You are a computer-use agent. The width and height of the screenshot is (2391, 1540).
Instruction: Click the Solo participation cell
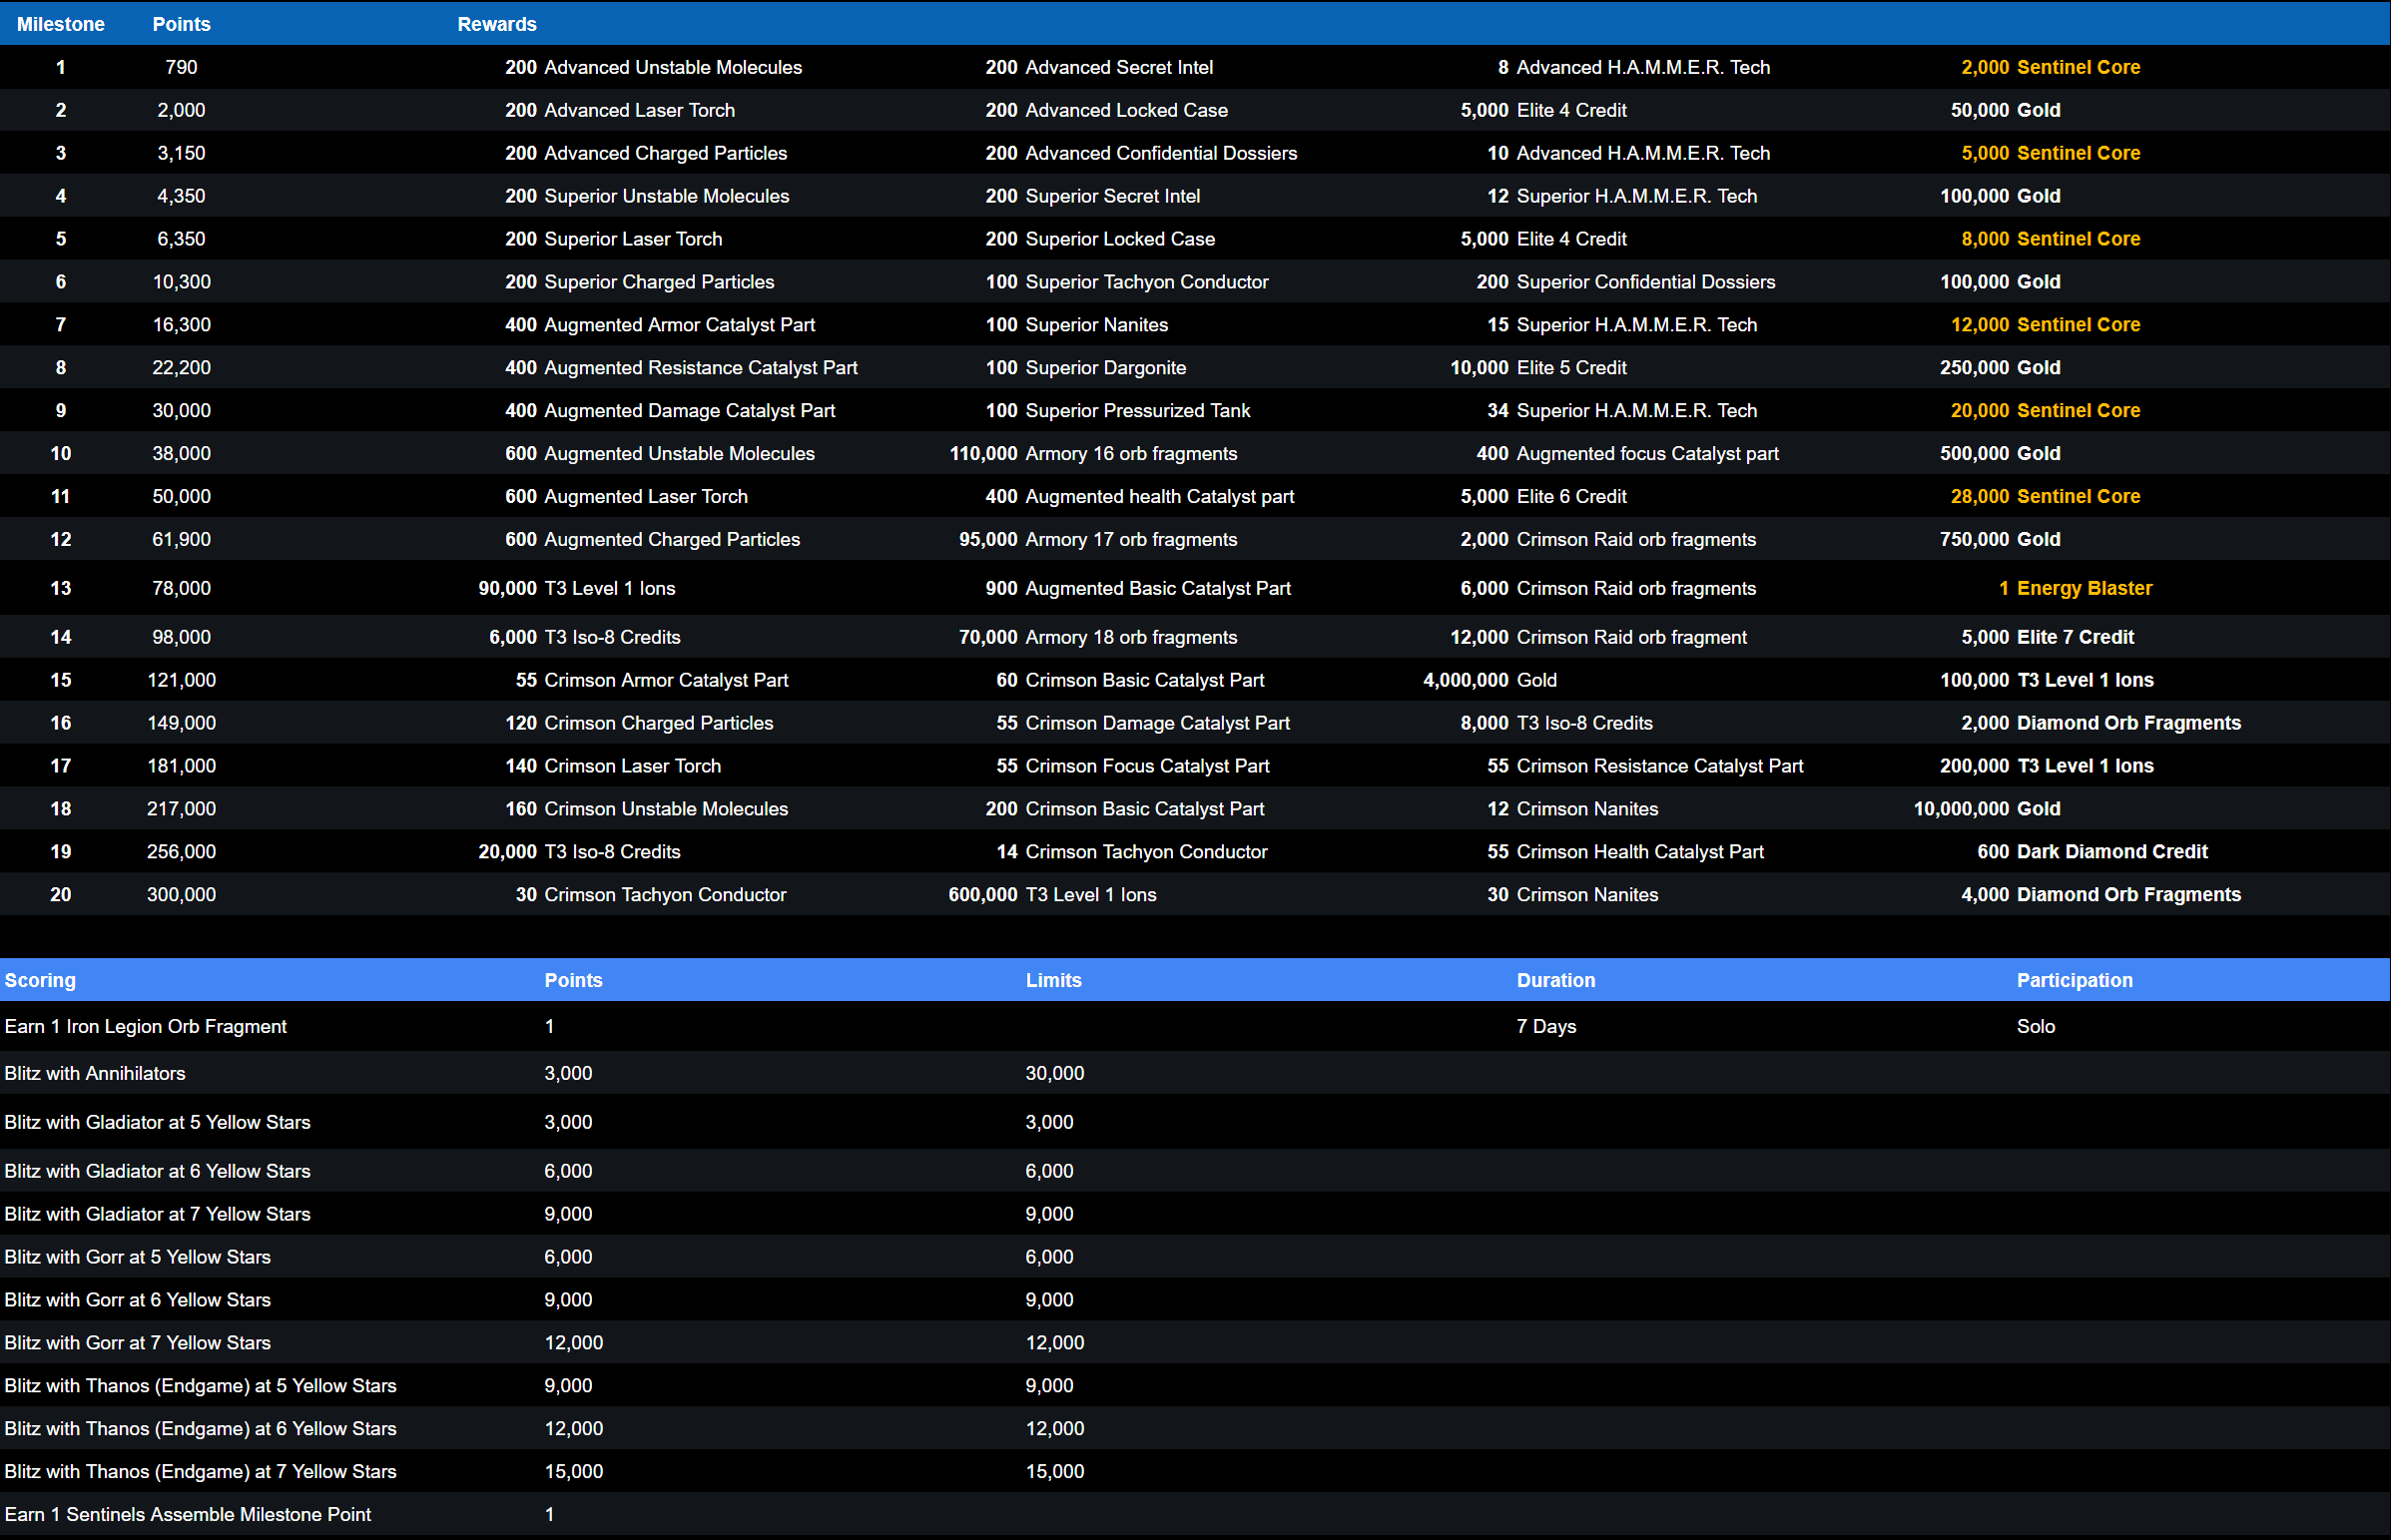[x=2035, y=1026]
